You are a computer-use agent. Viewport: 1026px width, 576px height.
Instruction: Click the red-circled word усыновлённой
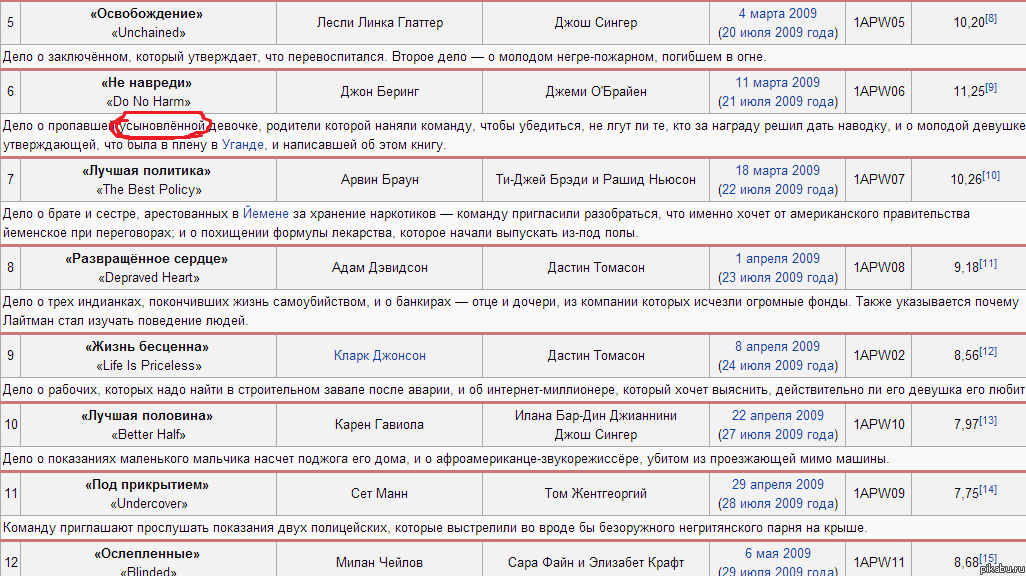(x=163, y=126)
